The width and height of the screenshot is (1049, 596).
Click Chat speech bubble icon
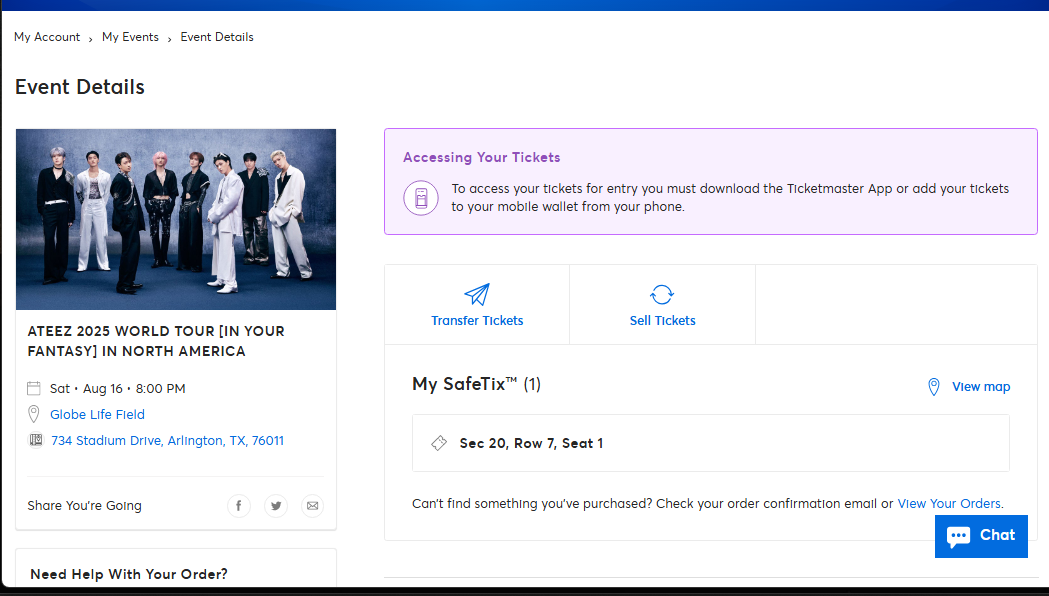tap(958, 536)
